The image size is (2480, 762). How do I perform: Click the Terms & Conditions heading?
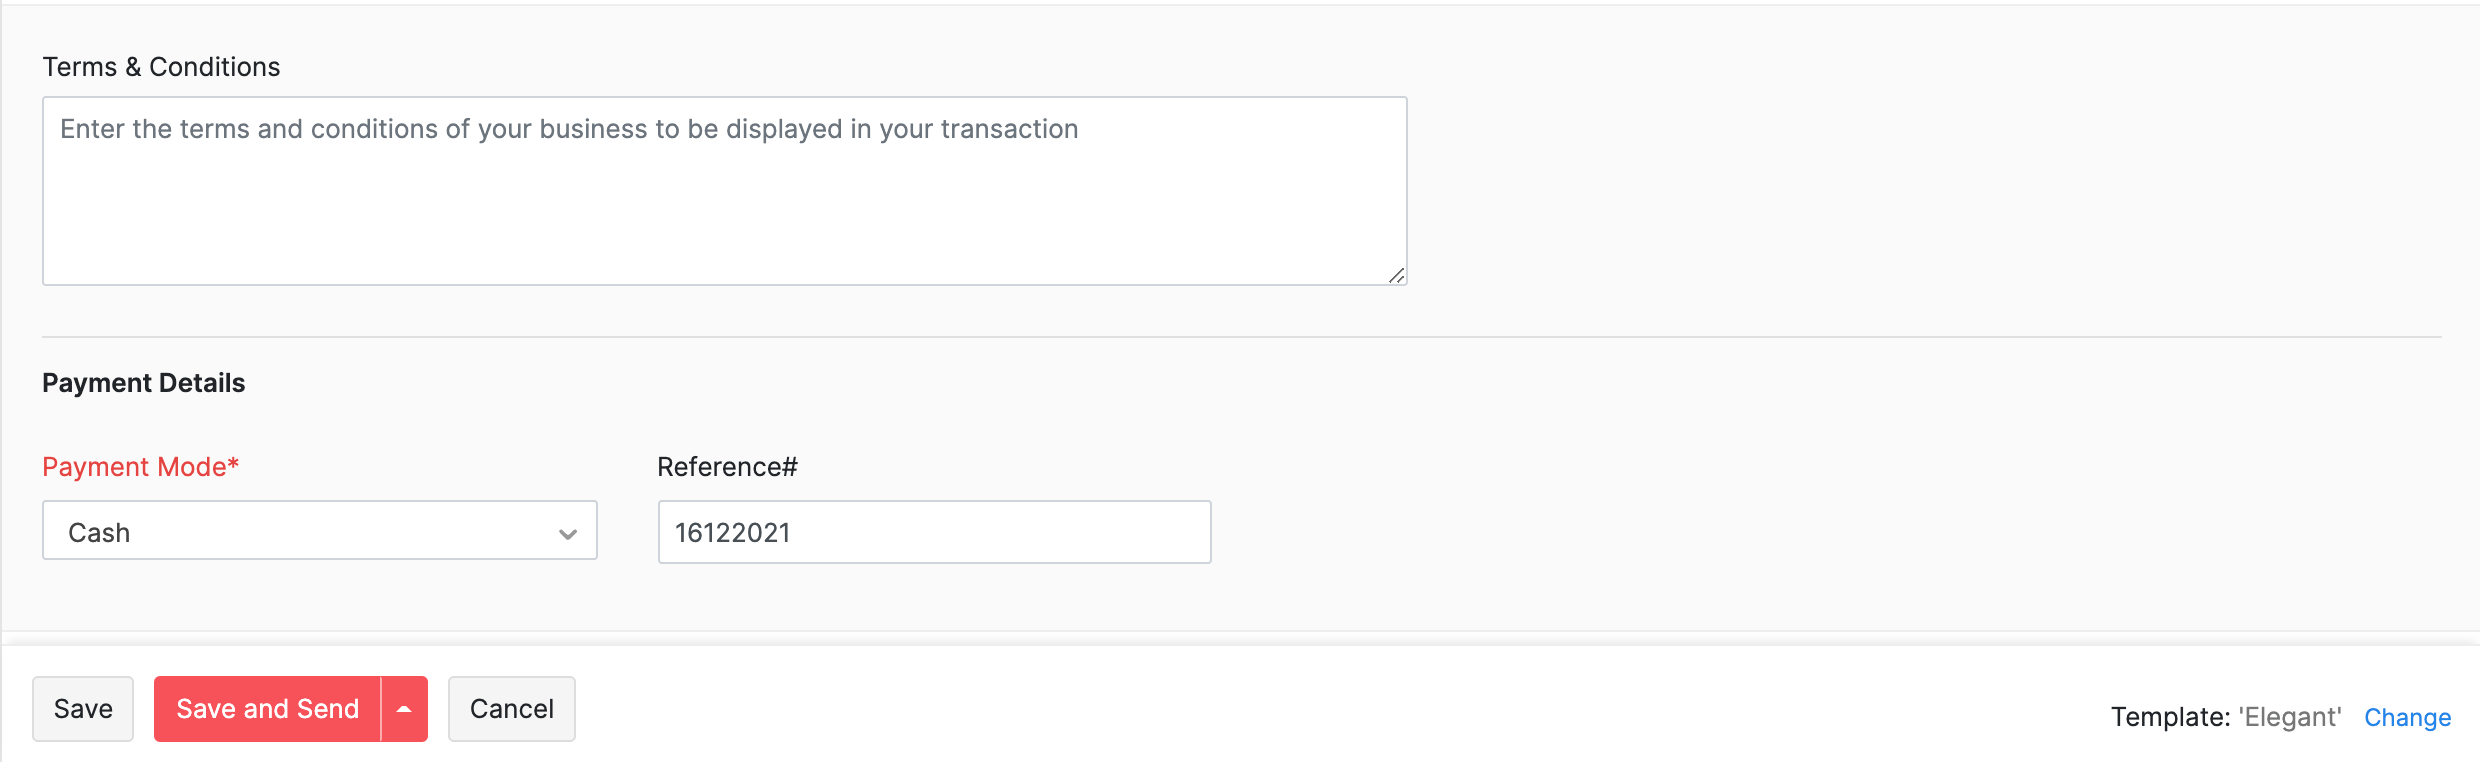click(x=161, y=66)
